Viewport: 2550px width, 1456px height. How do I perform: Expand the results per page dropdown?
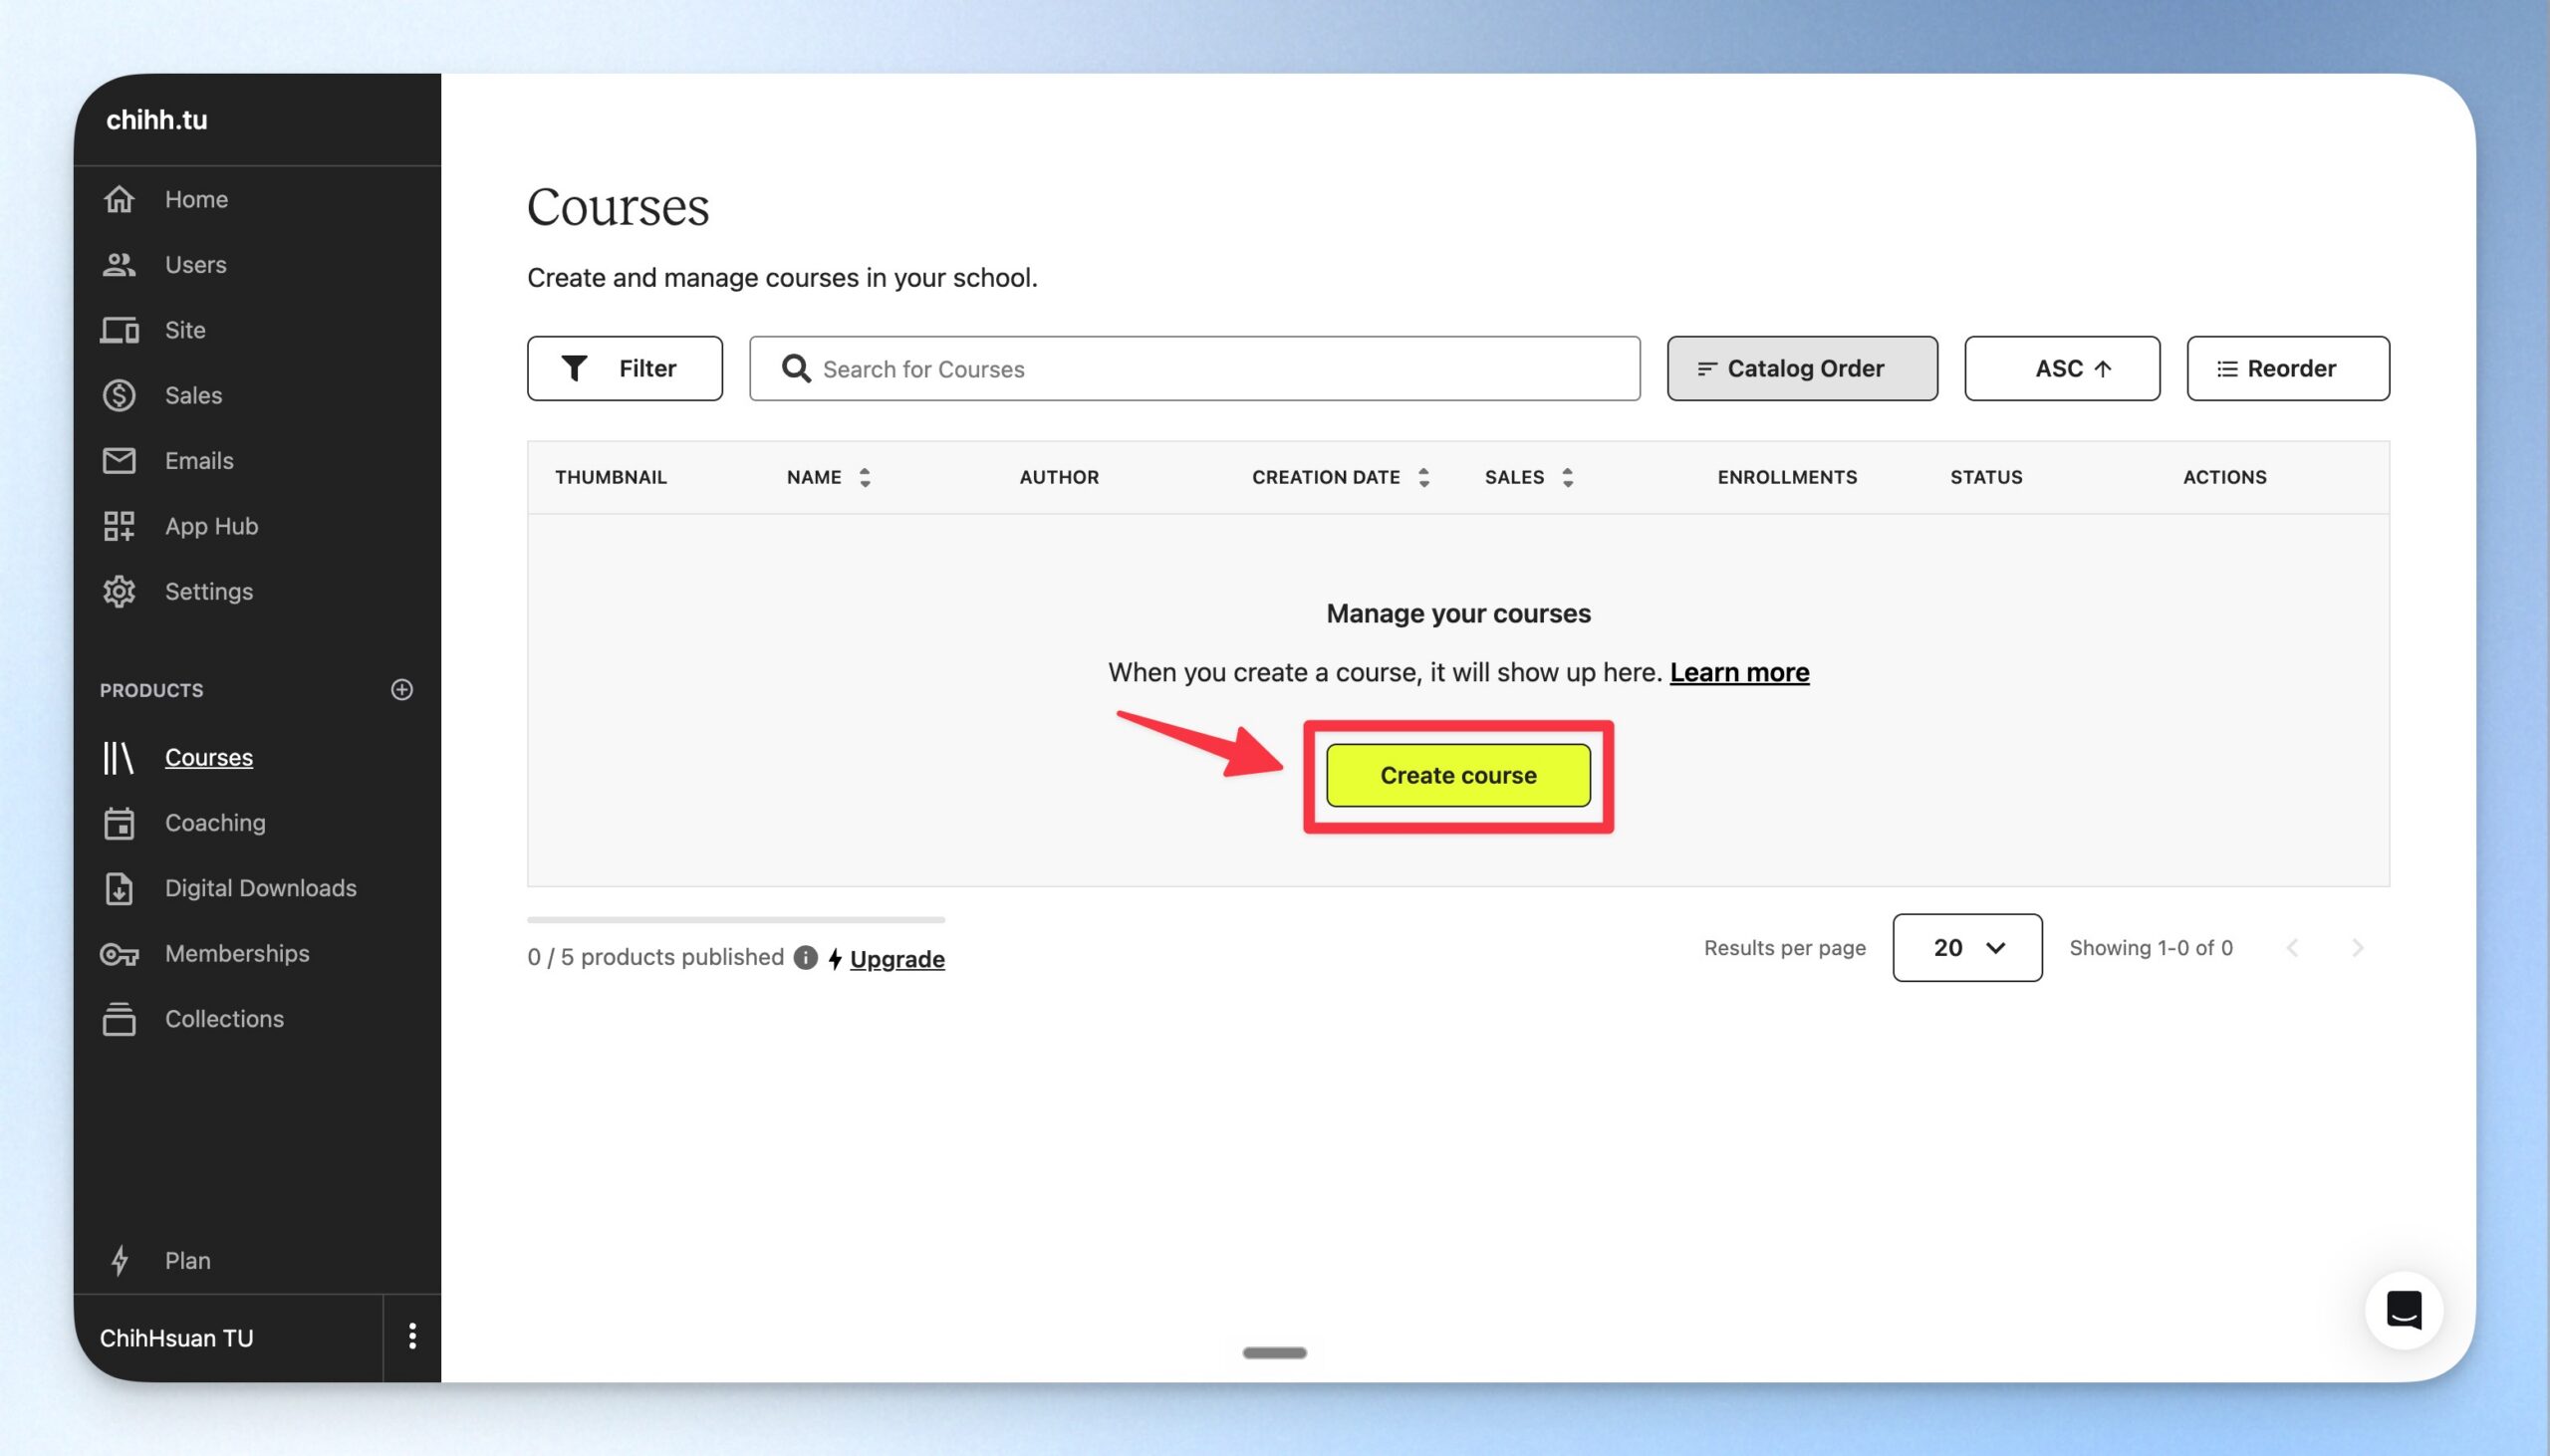(1966, 947)
